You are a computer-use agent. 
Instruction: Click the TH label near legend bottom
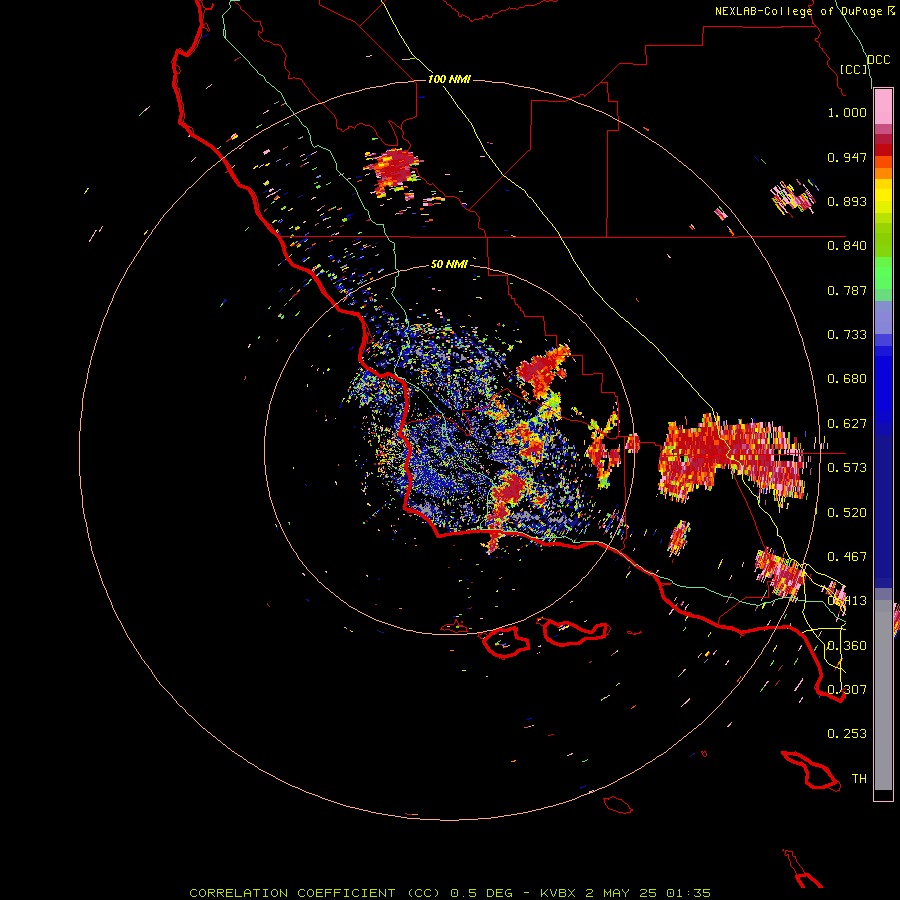coord(859,779)
